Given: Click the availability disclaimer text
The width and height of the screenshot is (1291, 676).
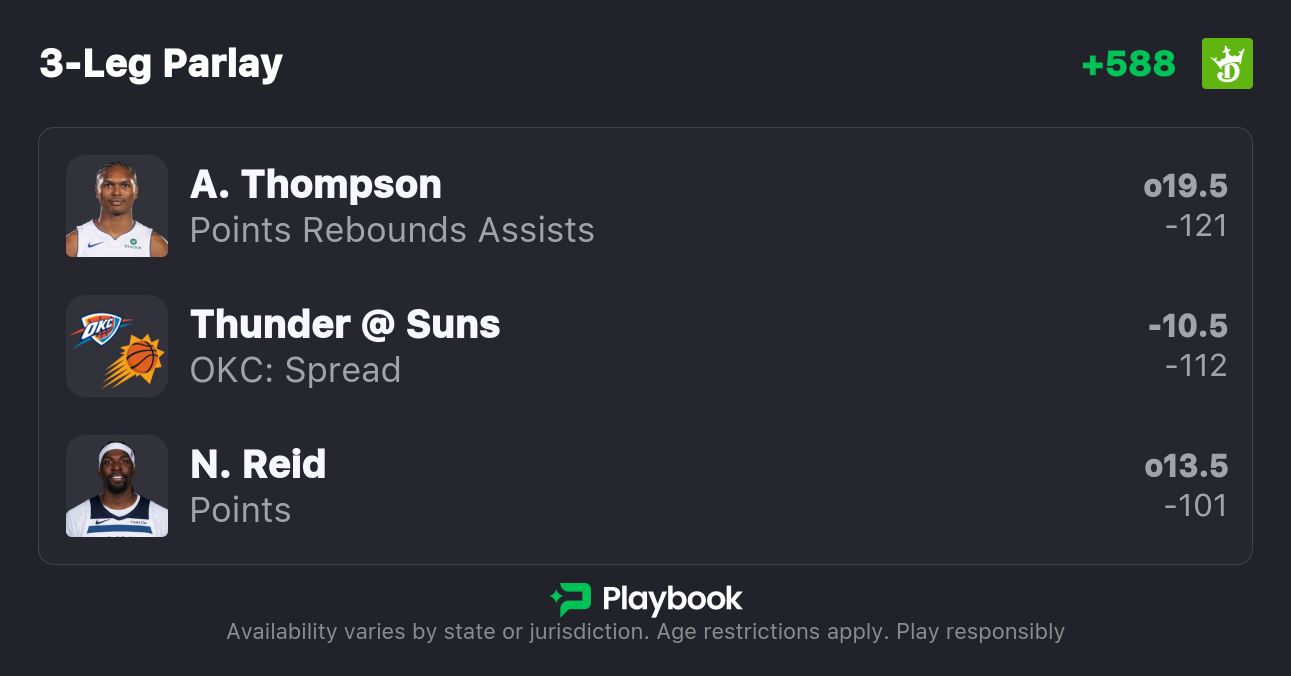Looking at the screenshot, I should [645, 632].
